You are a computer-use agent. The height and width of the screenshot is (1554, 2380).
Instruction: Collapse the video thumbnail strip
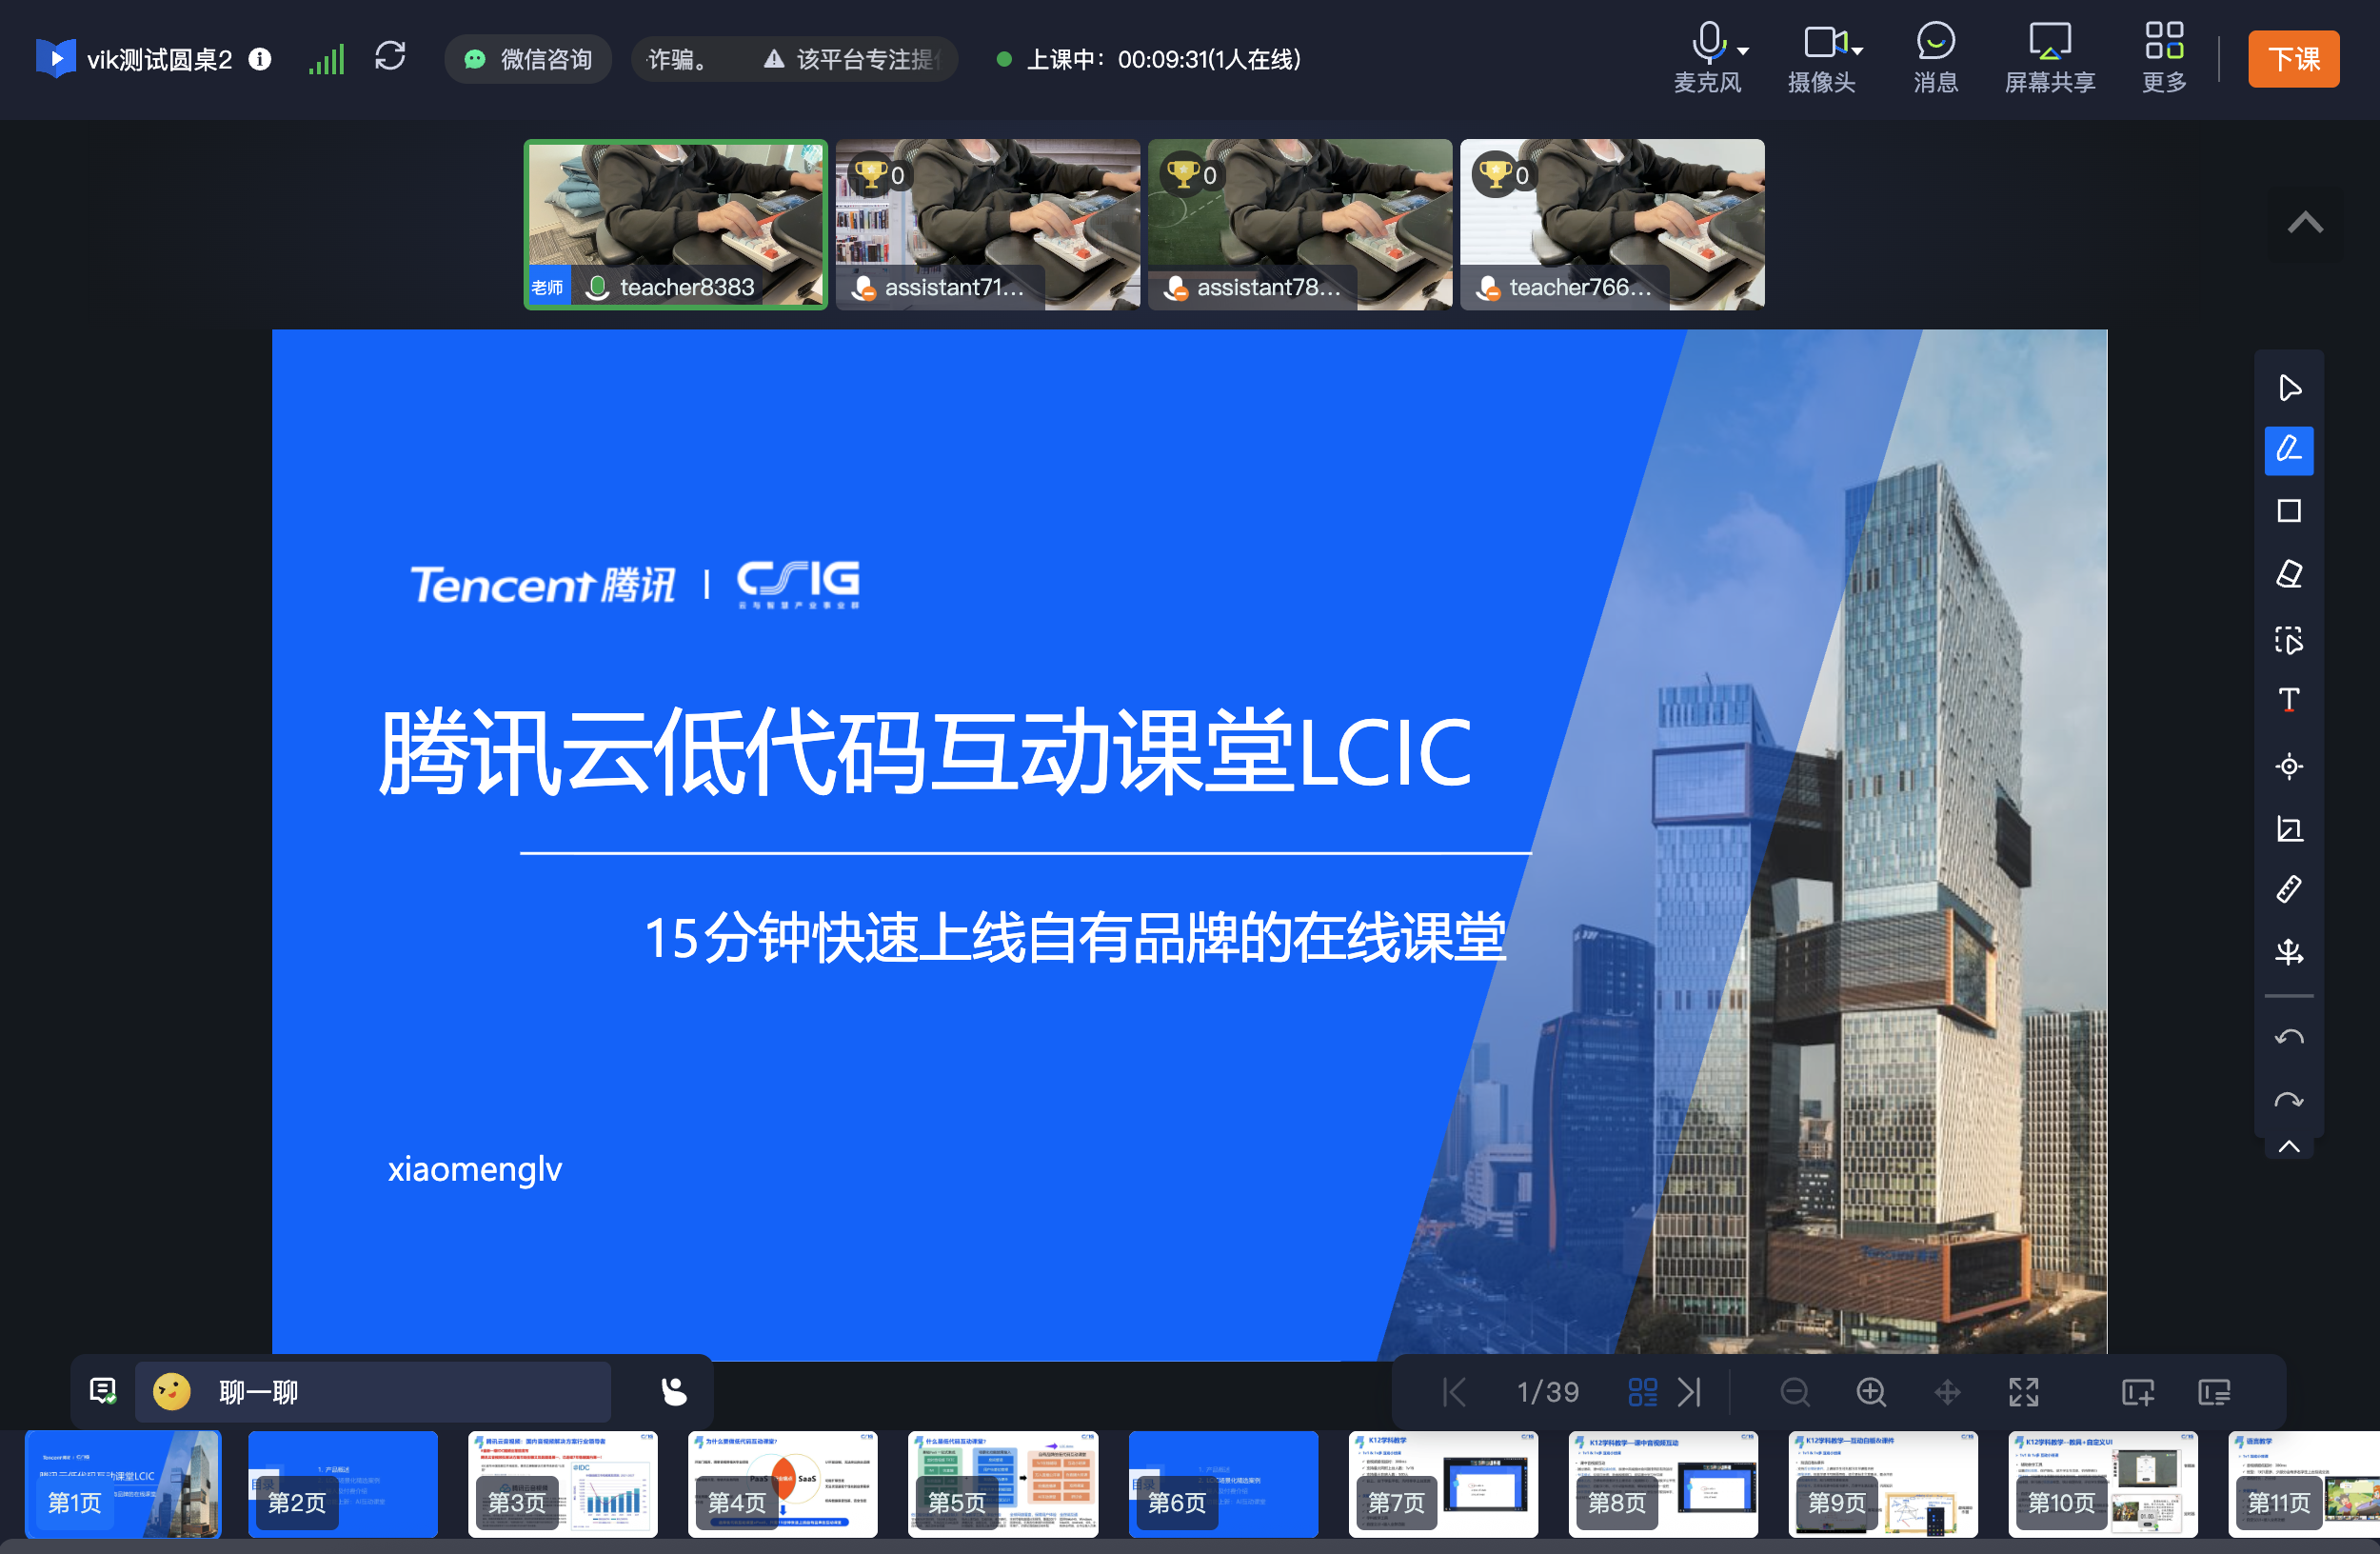point(2305,222)
